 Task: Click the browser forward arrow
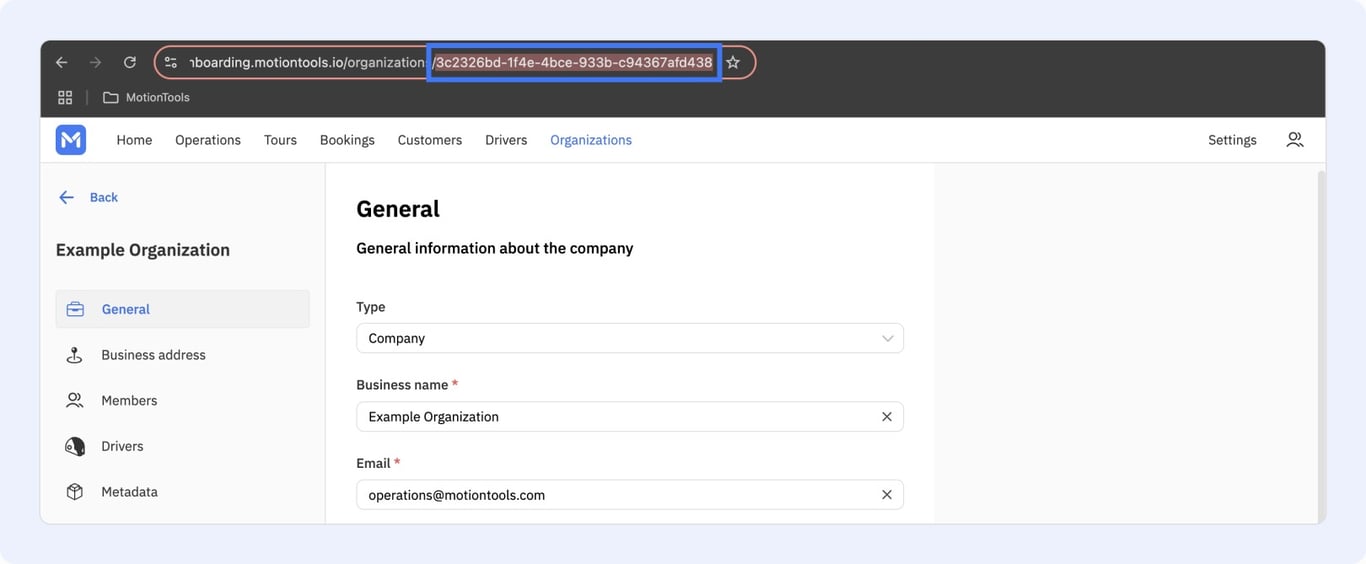(x=95, y=62)
